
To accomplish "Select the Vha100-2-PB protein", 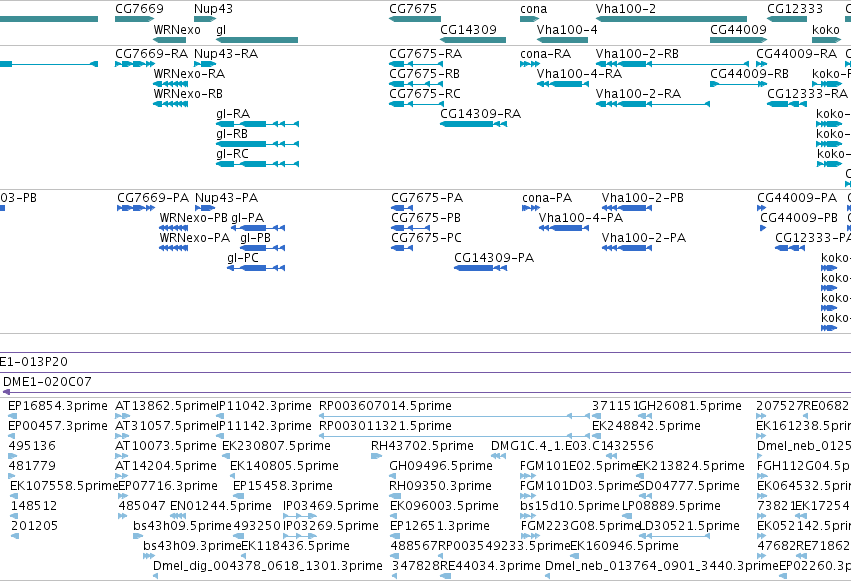I will (x=627, y=208).
